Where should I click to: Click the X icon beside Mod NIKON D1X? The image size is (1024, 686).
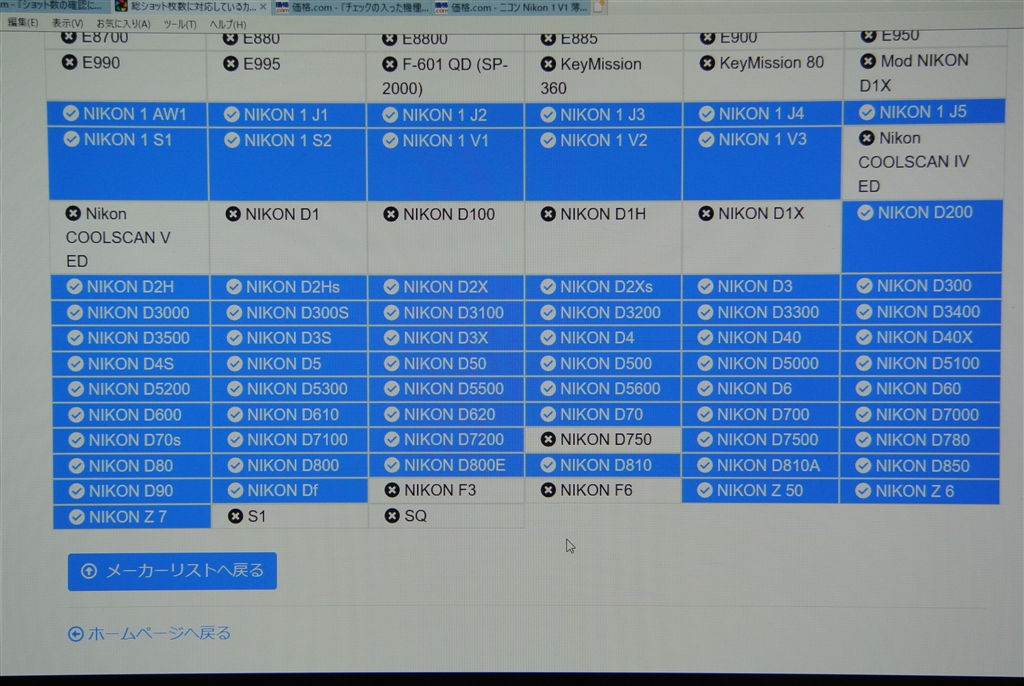(868, 61)
